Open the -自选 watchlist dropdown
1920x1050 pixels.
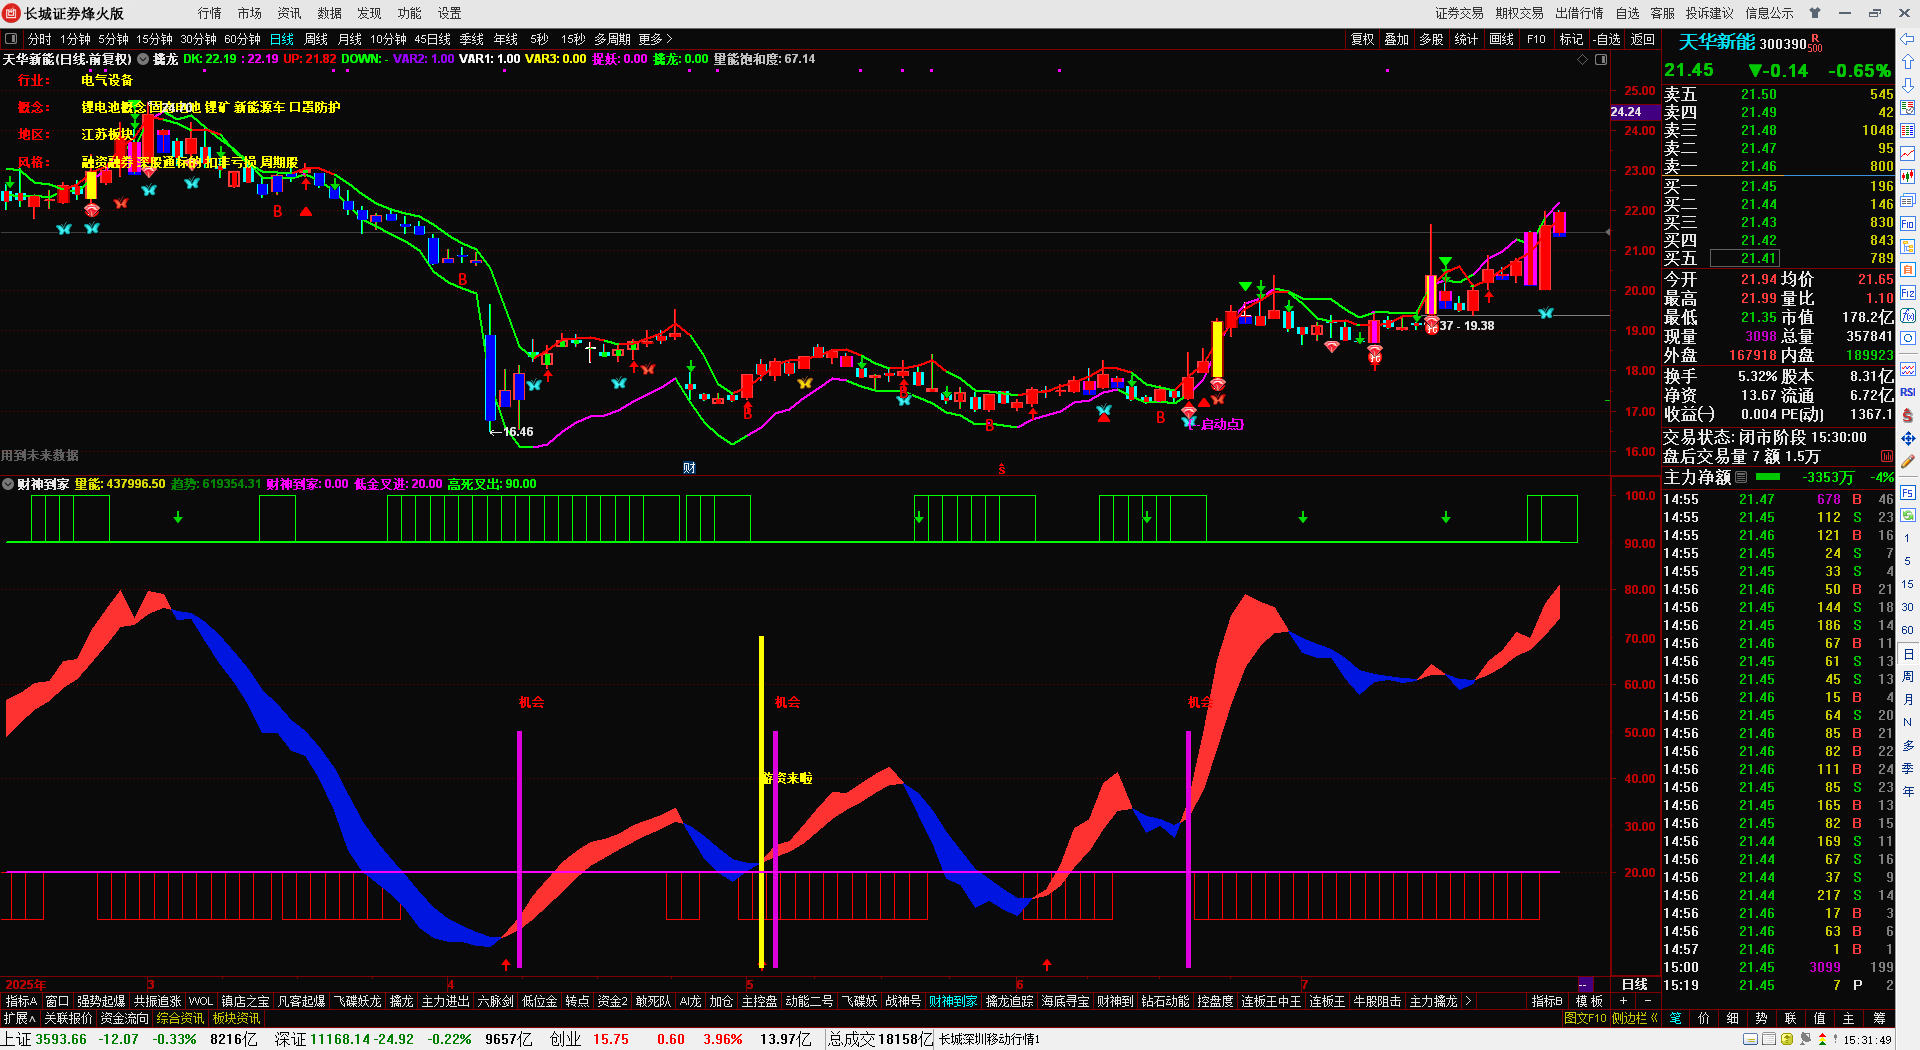(1607, 39)
